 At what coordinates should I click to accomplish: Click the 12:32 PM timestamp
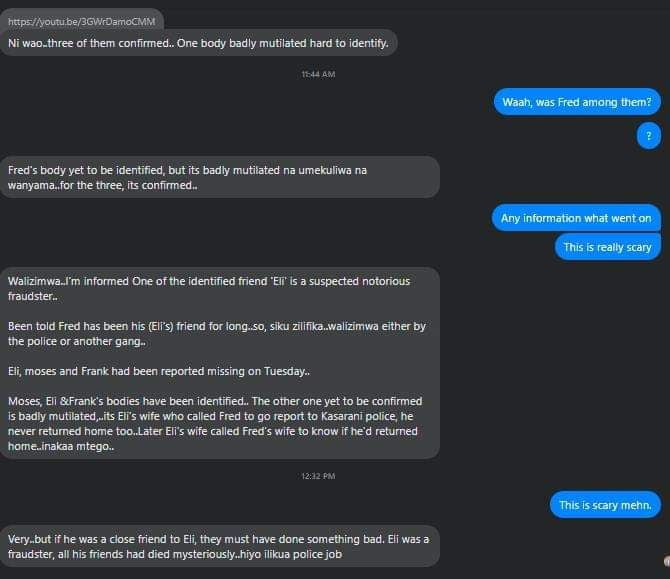click(318, 476)
